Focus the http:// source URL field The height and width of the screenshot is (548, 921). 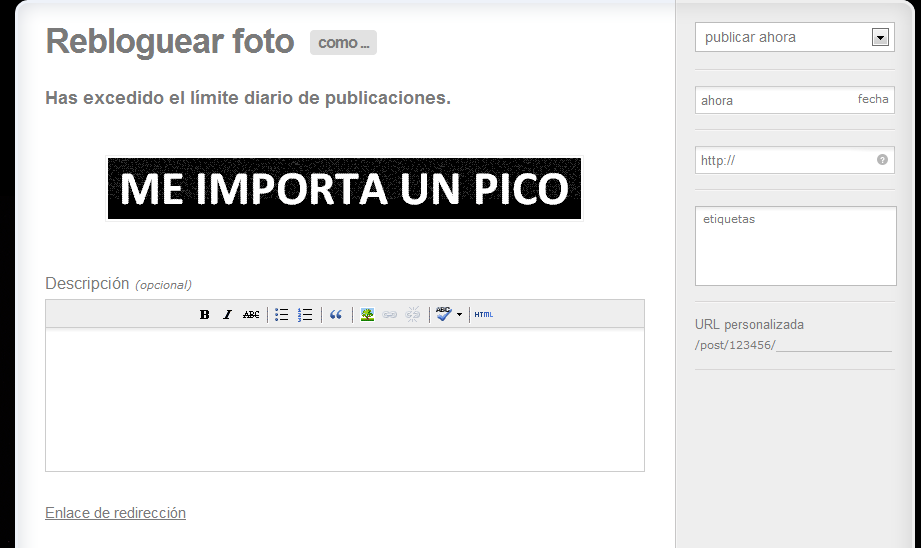[795, 160]
